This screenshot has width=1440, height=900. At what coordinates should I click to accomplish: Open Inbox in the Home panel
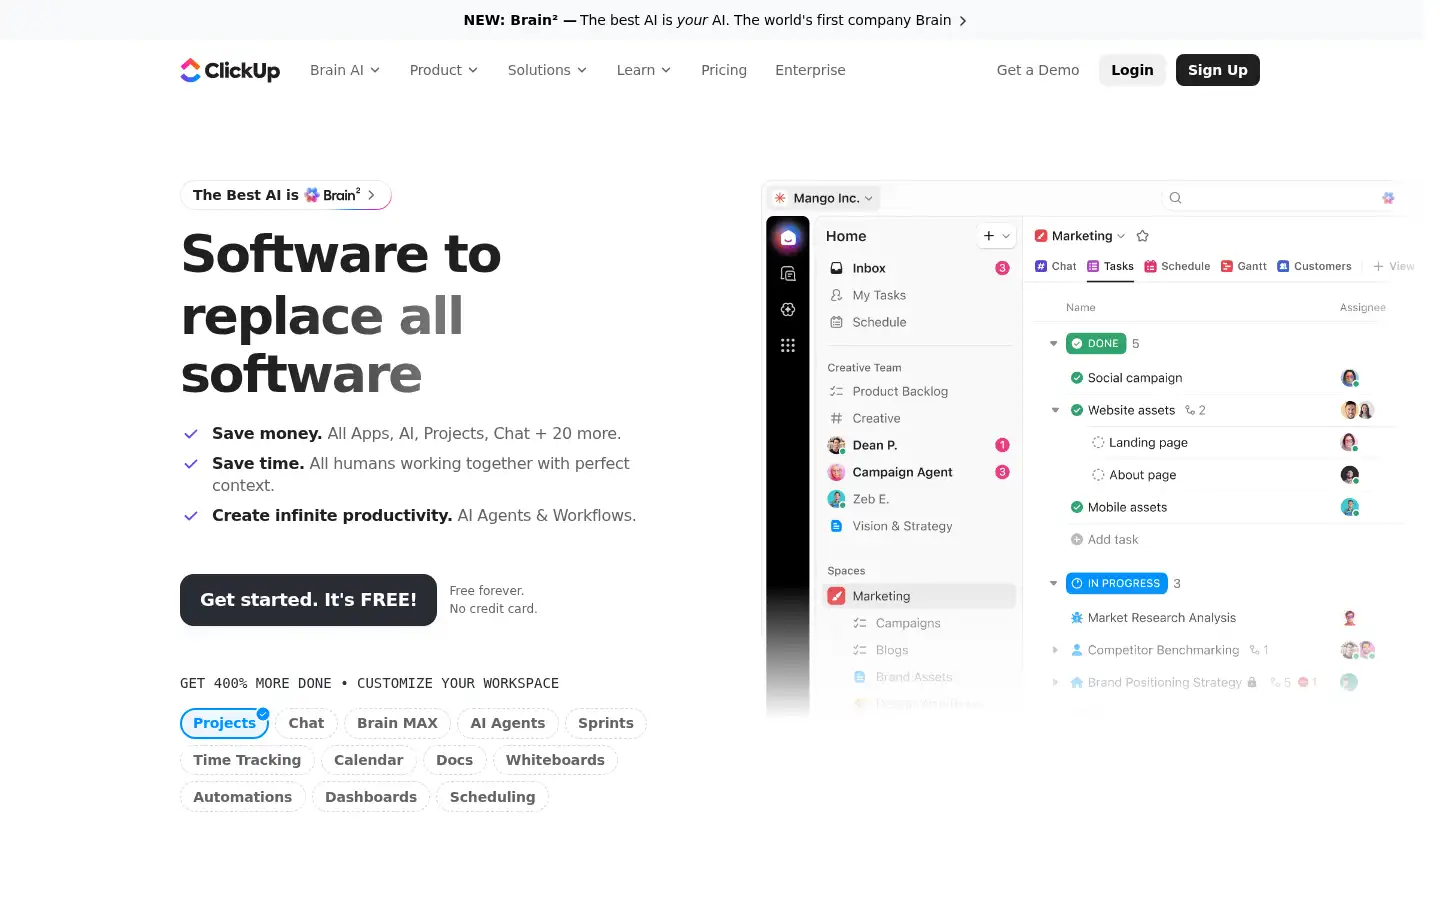tap(919, 268)
